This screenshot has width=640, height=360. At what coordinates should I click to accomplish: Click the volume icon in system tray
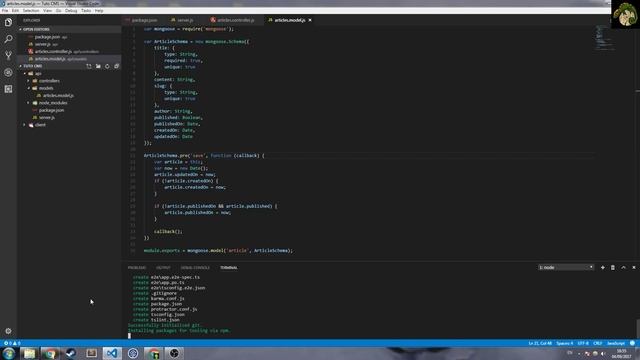coord(603,354)
